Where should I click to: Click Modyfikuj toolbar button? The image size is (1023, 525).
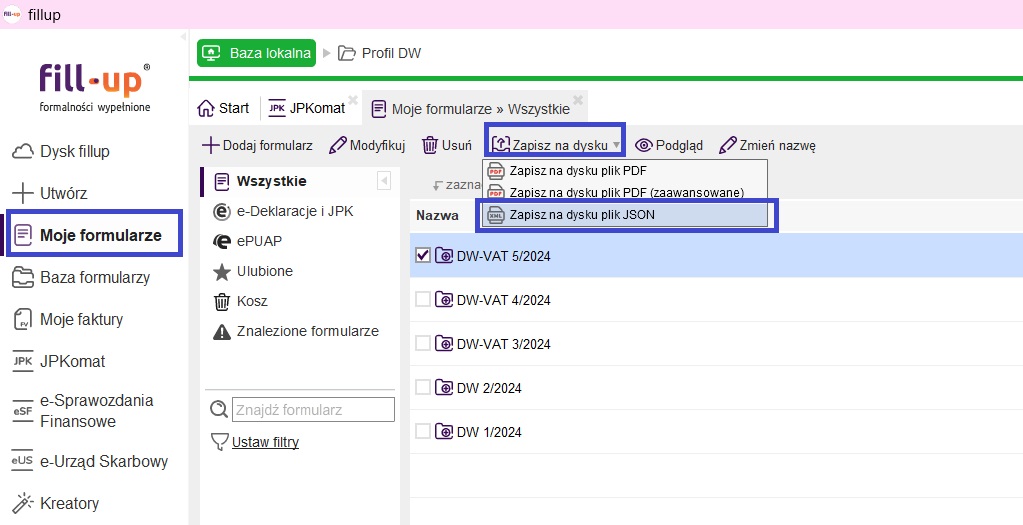point(367,145)
